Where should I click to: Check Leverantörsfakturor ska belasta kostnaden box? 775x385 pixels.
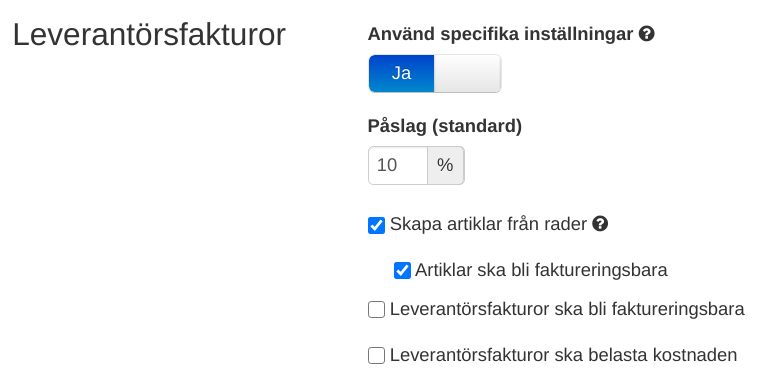pyautogui.click(x=376, y=355)
